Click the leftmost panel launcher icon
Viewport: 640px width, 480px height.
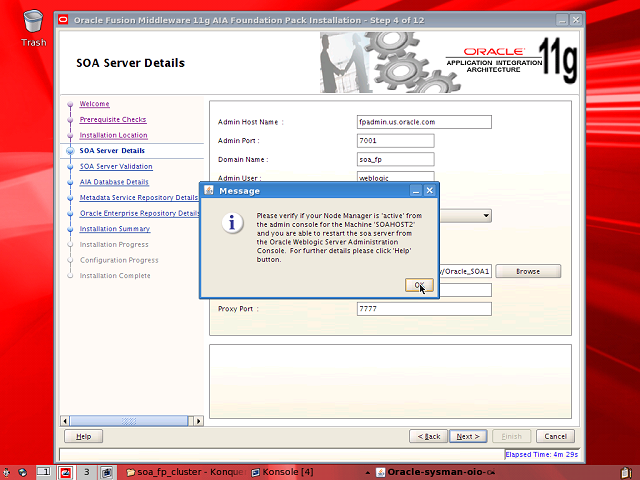[x=7, y=472]
